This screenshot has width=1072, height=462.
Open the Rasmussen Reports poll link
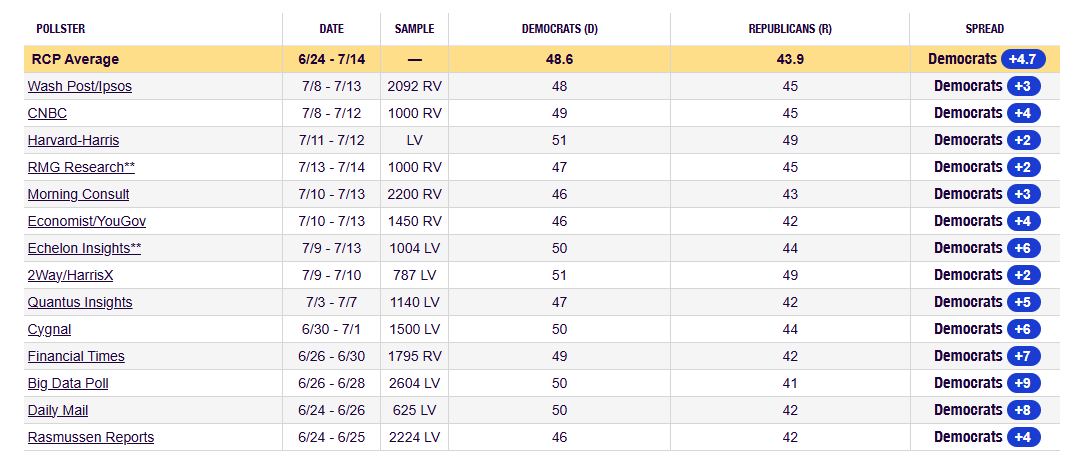[x=91, y=437]
